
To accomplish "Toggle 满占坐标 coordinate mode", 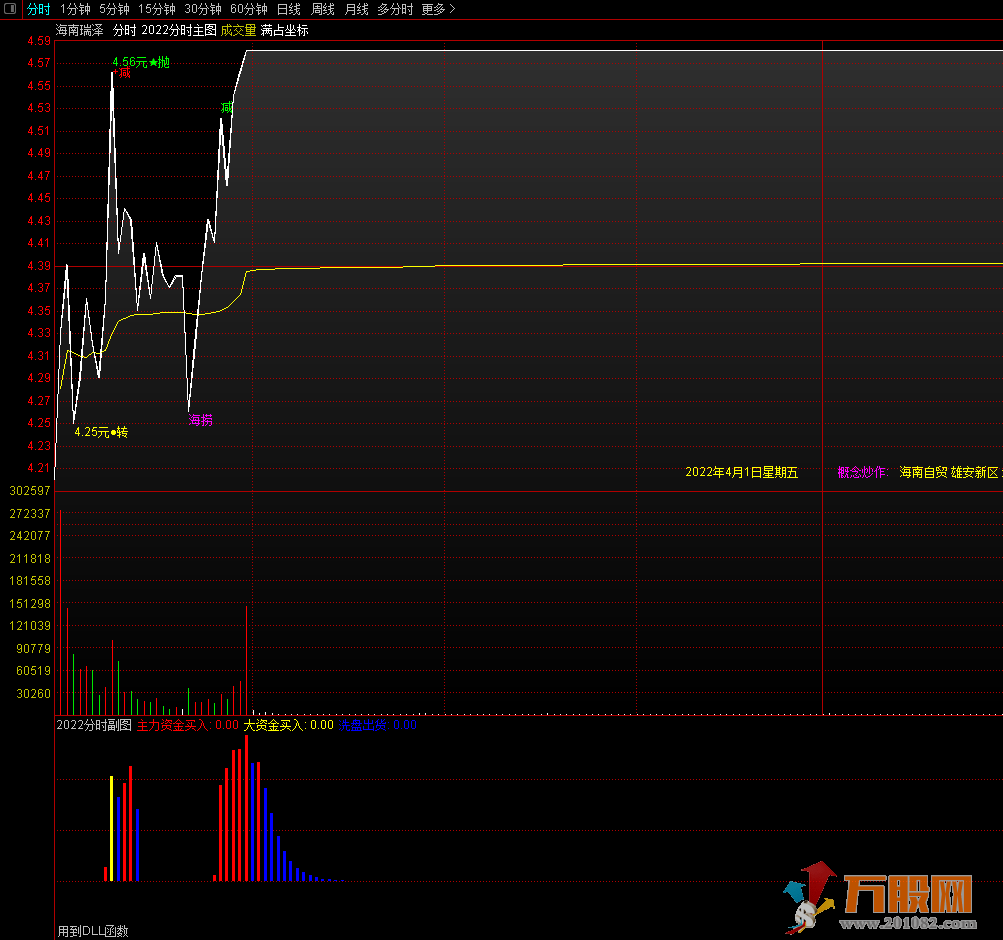I will [285, 30].
